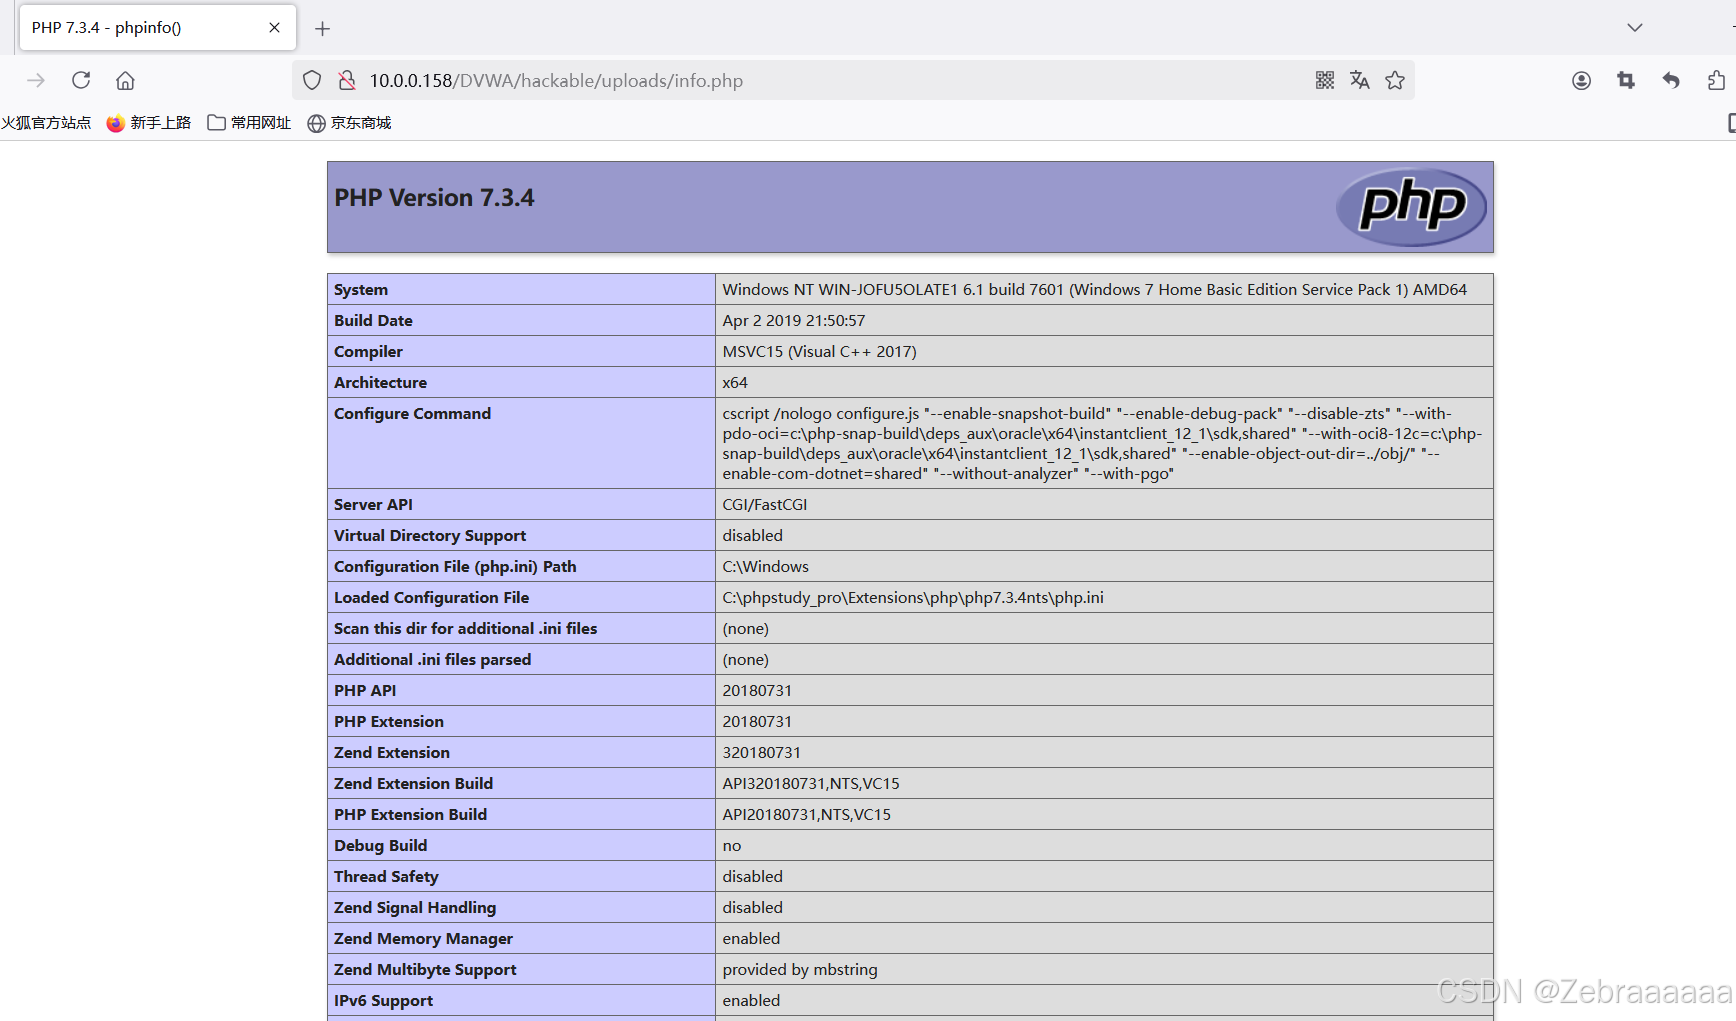
Task: Click the Zend Signal Handling label
Action: click(415, 908)
